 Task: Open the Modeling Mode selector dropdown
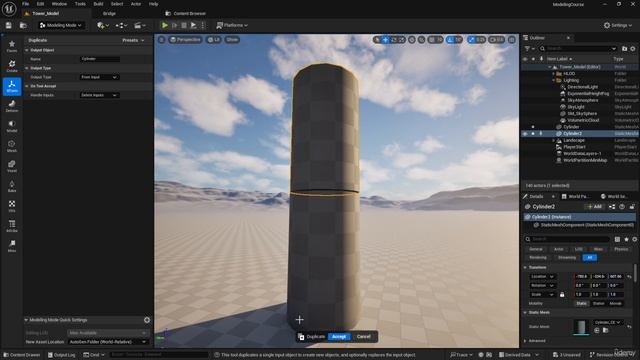pyautogui.click(x=61, y=25)
